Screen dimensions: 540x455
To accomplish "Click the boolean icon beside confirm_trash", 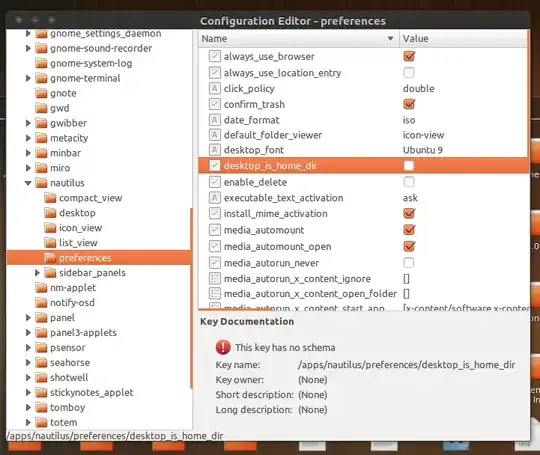I will 215,104.
